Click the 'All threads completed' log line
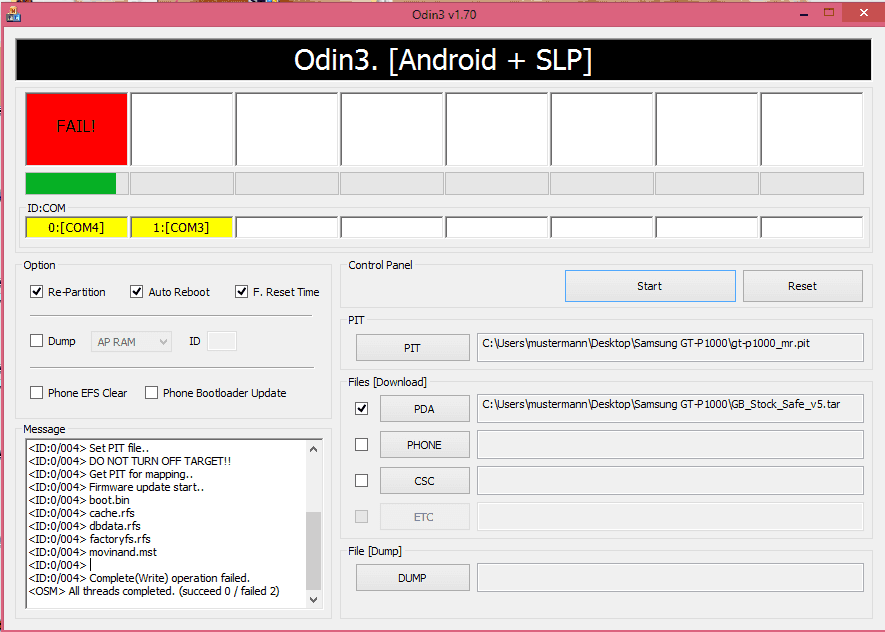The height and width of the screenshot is (632, 885). 154,591
